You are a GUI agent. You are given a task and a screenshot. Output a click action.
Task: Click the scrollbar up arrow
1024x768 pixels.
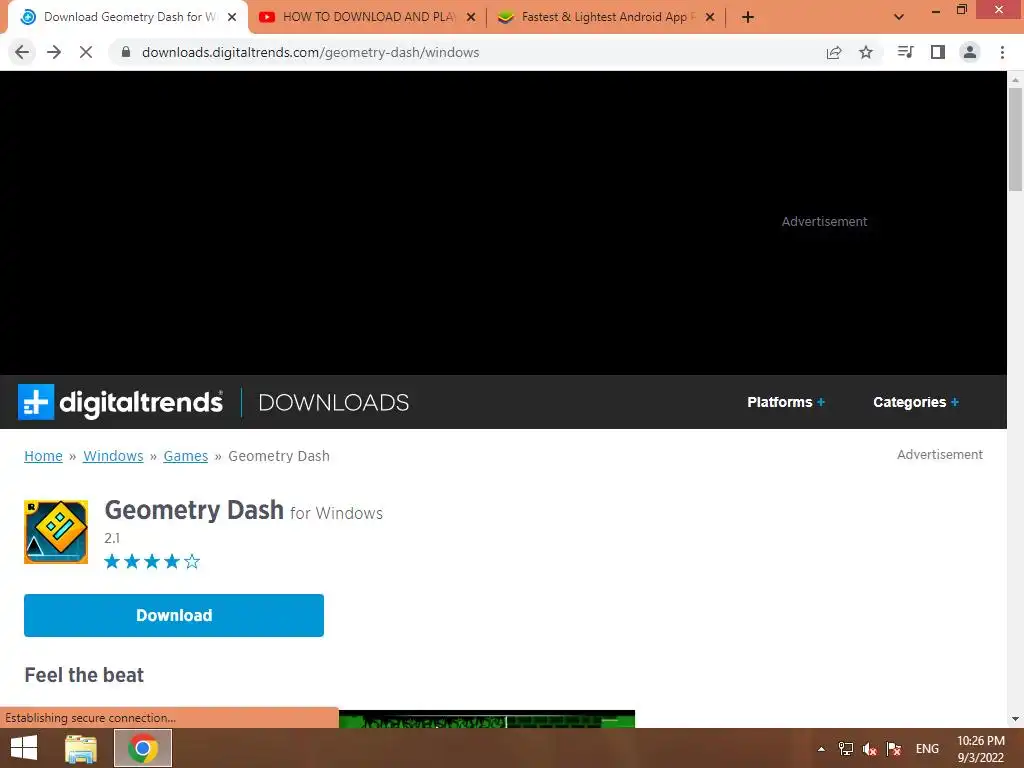[1015, 80]
